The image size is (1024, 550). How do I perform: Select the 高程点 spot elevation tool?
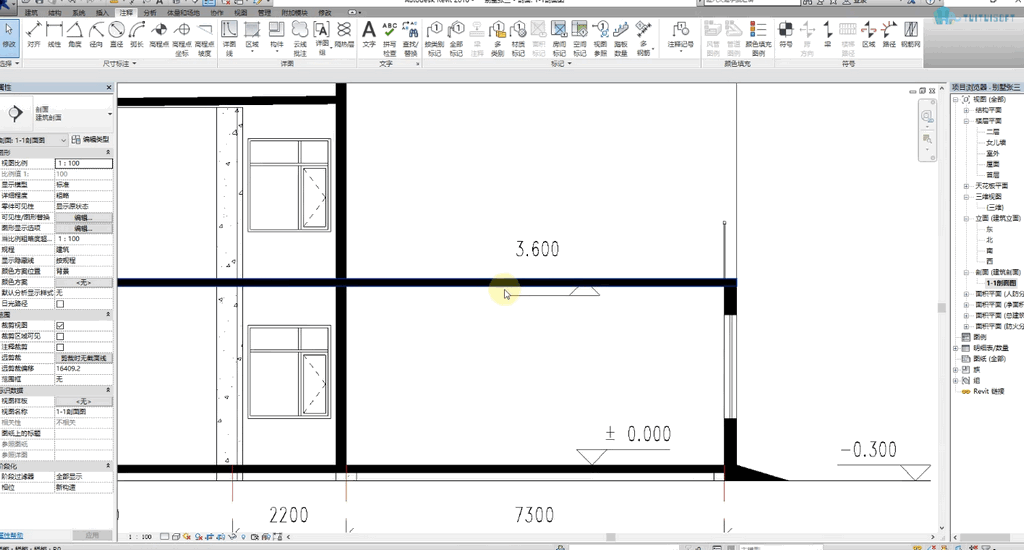pos(159,35)
